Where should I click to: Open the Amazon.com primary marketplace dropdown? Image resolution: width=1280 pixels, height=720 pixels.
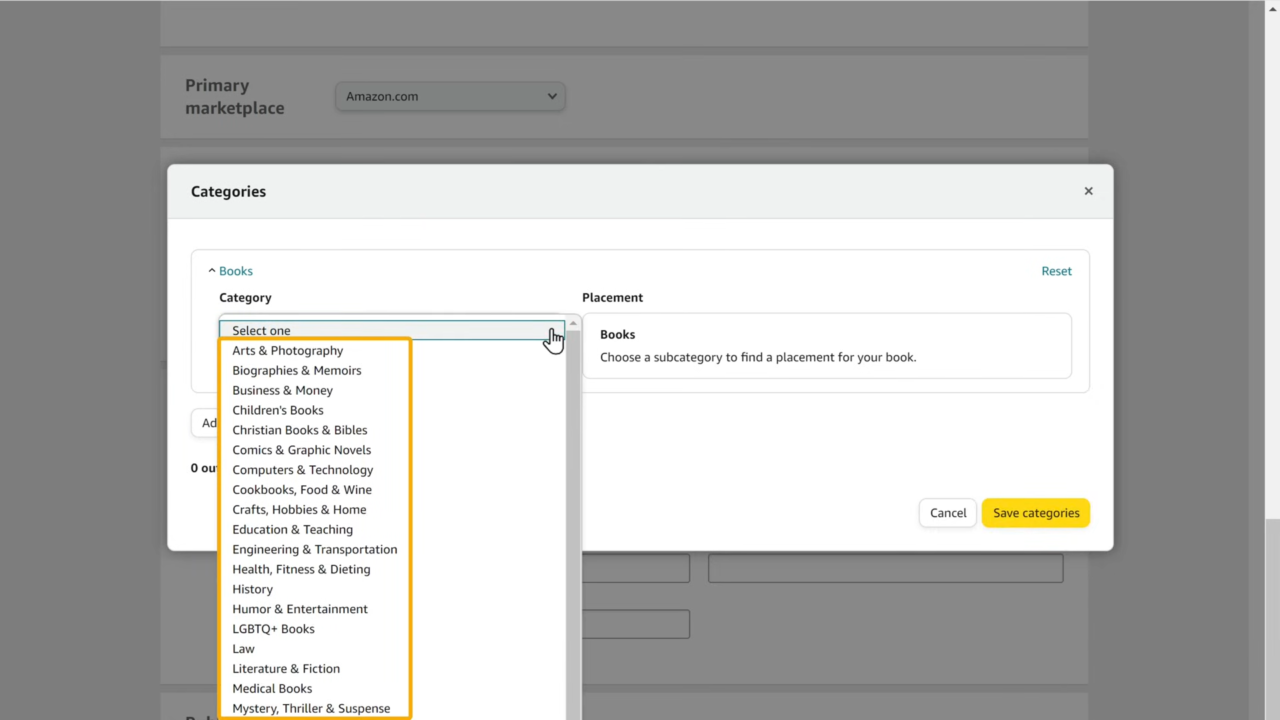(450, 96)
